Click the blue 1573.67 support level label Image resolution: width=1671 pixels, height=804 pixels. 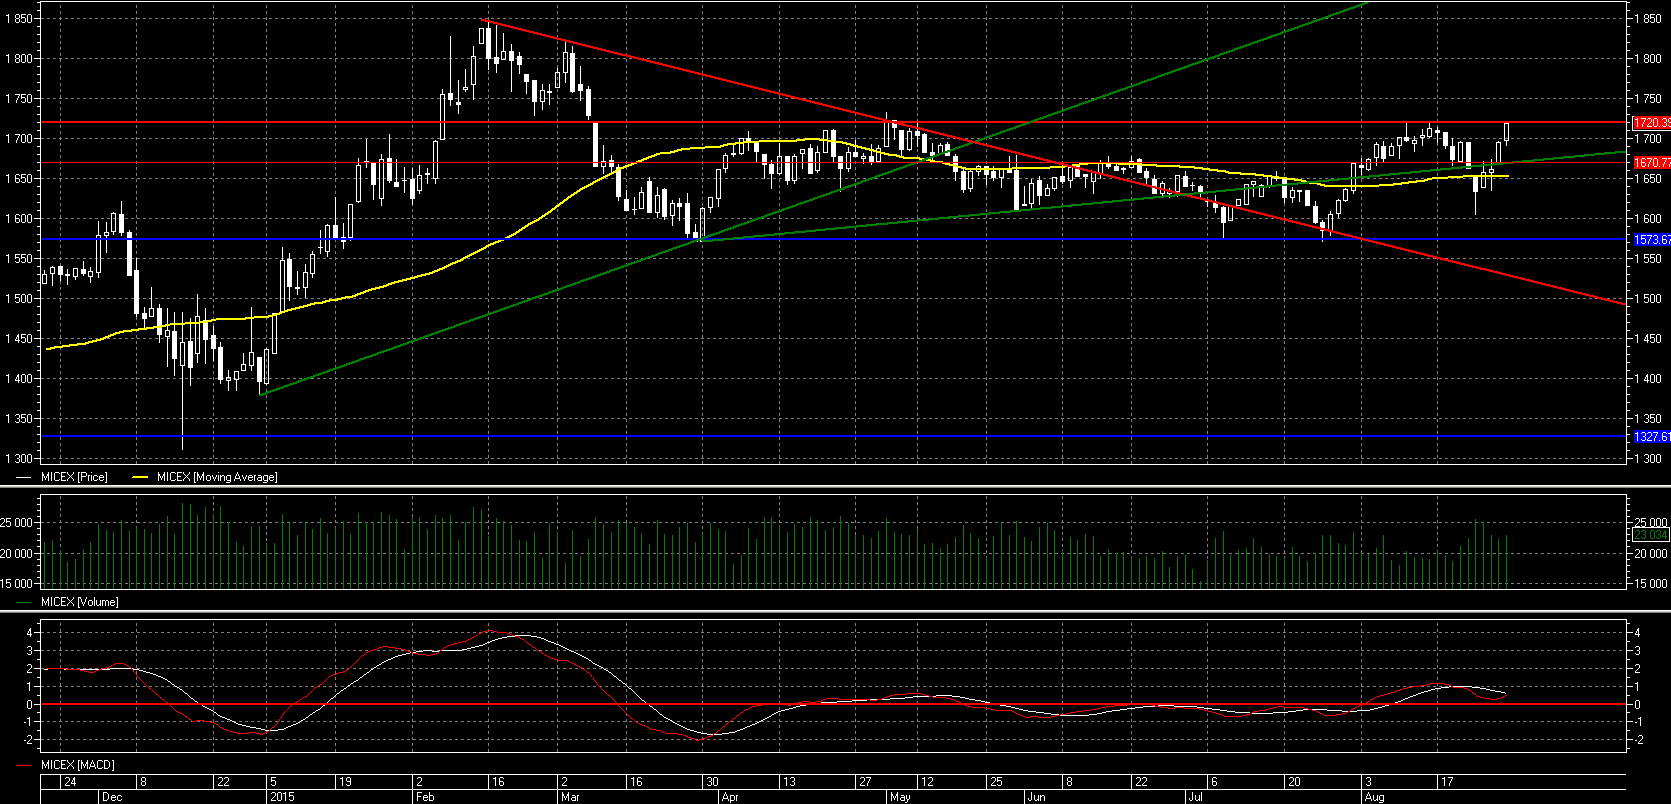[1650, 240]
